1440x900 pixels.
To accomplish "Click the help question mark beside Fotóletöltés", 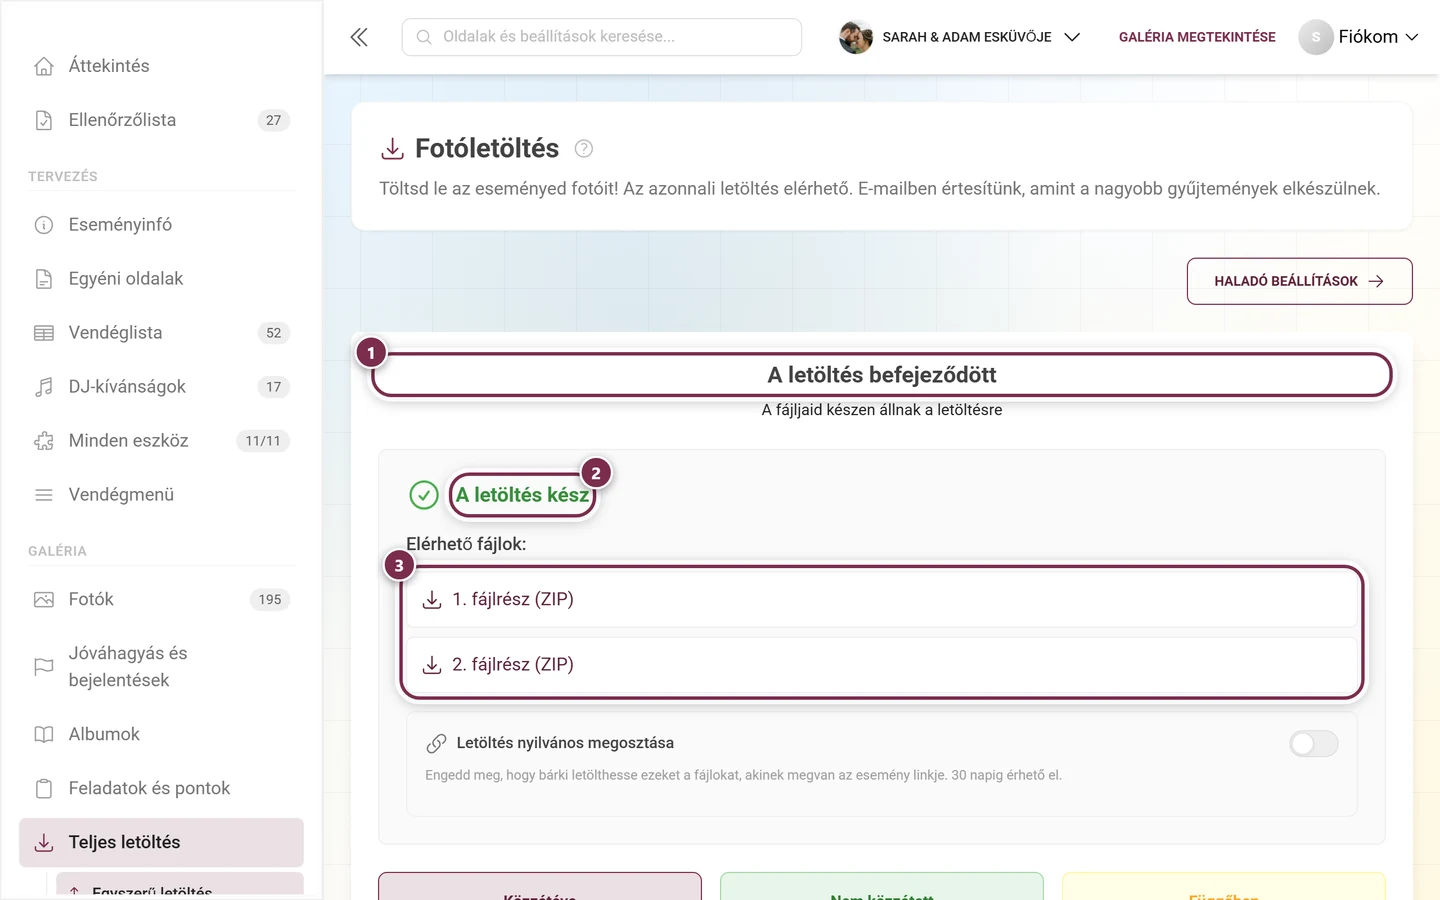I will [x=584, y=149].
